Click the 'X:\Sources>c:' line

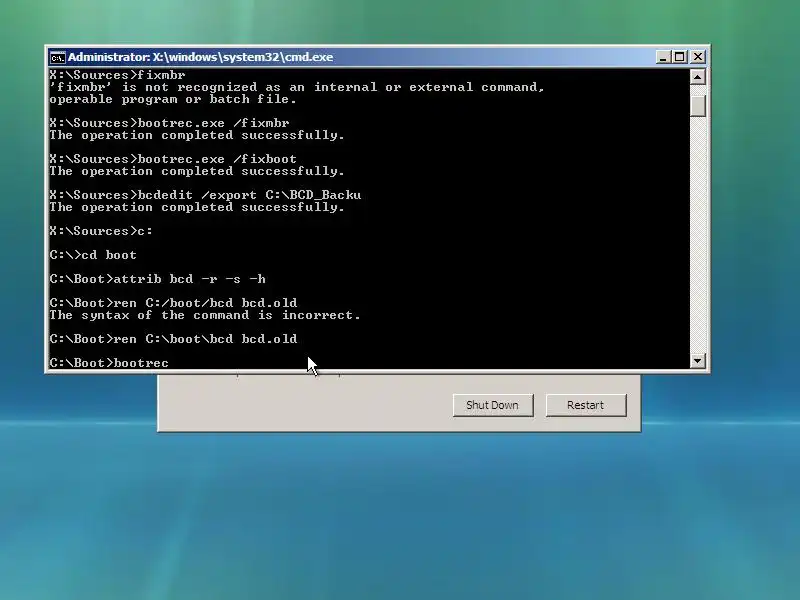point(101,231)
